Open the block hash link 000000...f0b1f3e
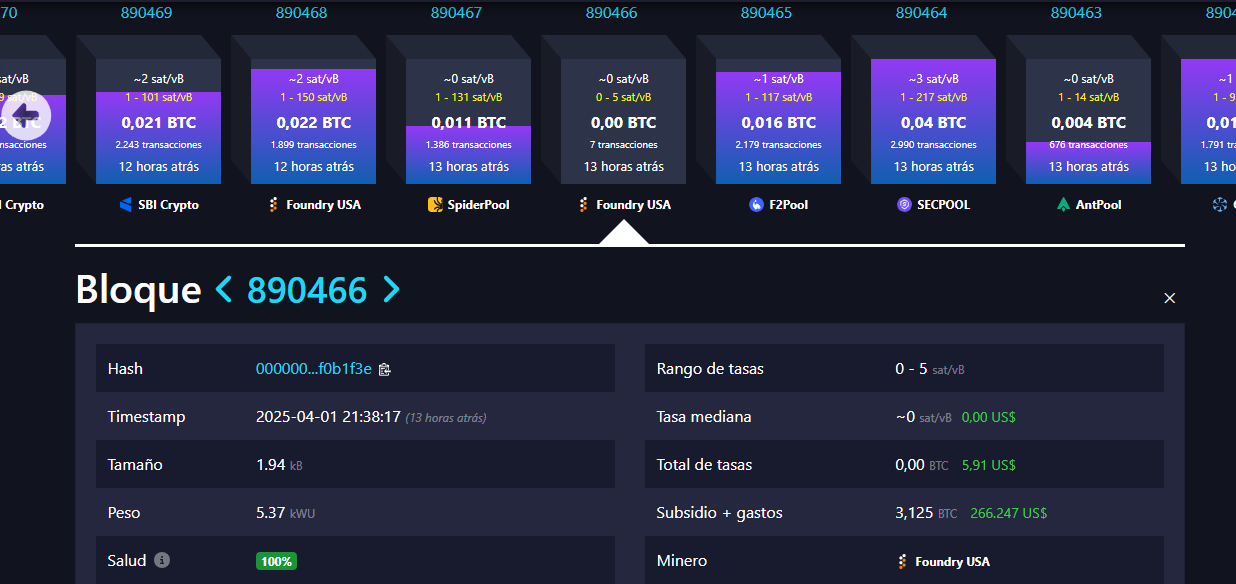The width and height of the screenshot is (1236, 584). pos(313,369)
